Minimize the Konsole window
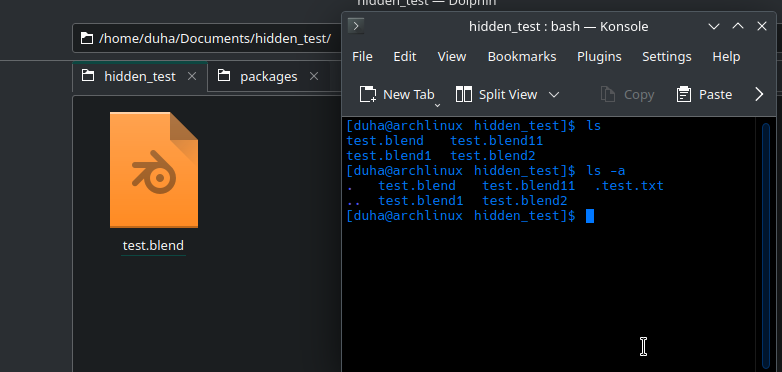This screenshot has width=782, height=372. click(714, 26)
